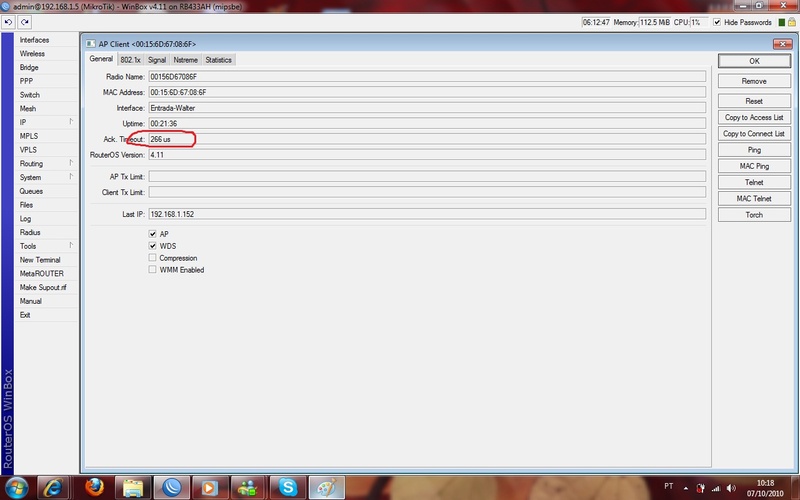
Task: Click the MAC Ping button
Action: coord(754,166)
